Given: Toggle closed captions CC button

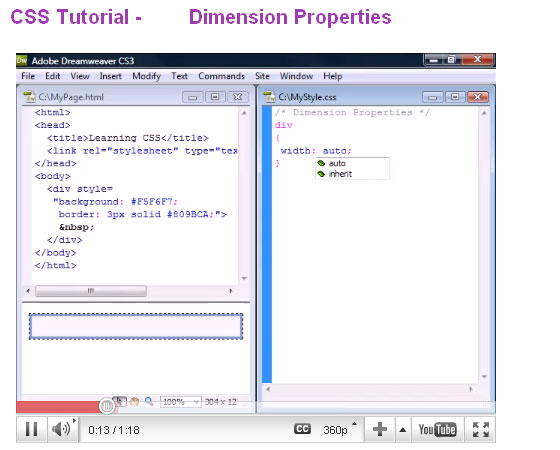Looking at the screenshot, I should coord(302,429).
